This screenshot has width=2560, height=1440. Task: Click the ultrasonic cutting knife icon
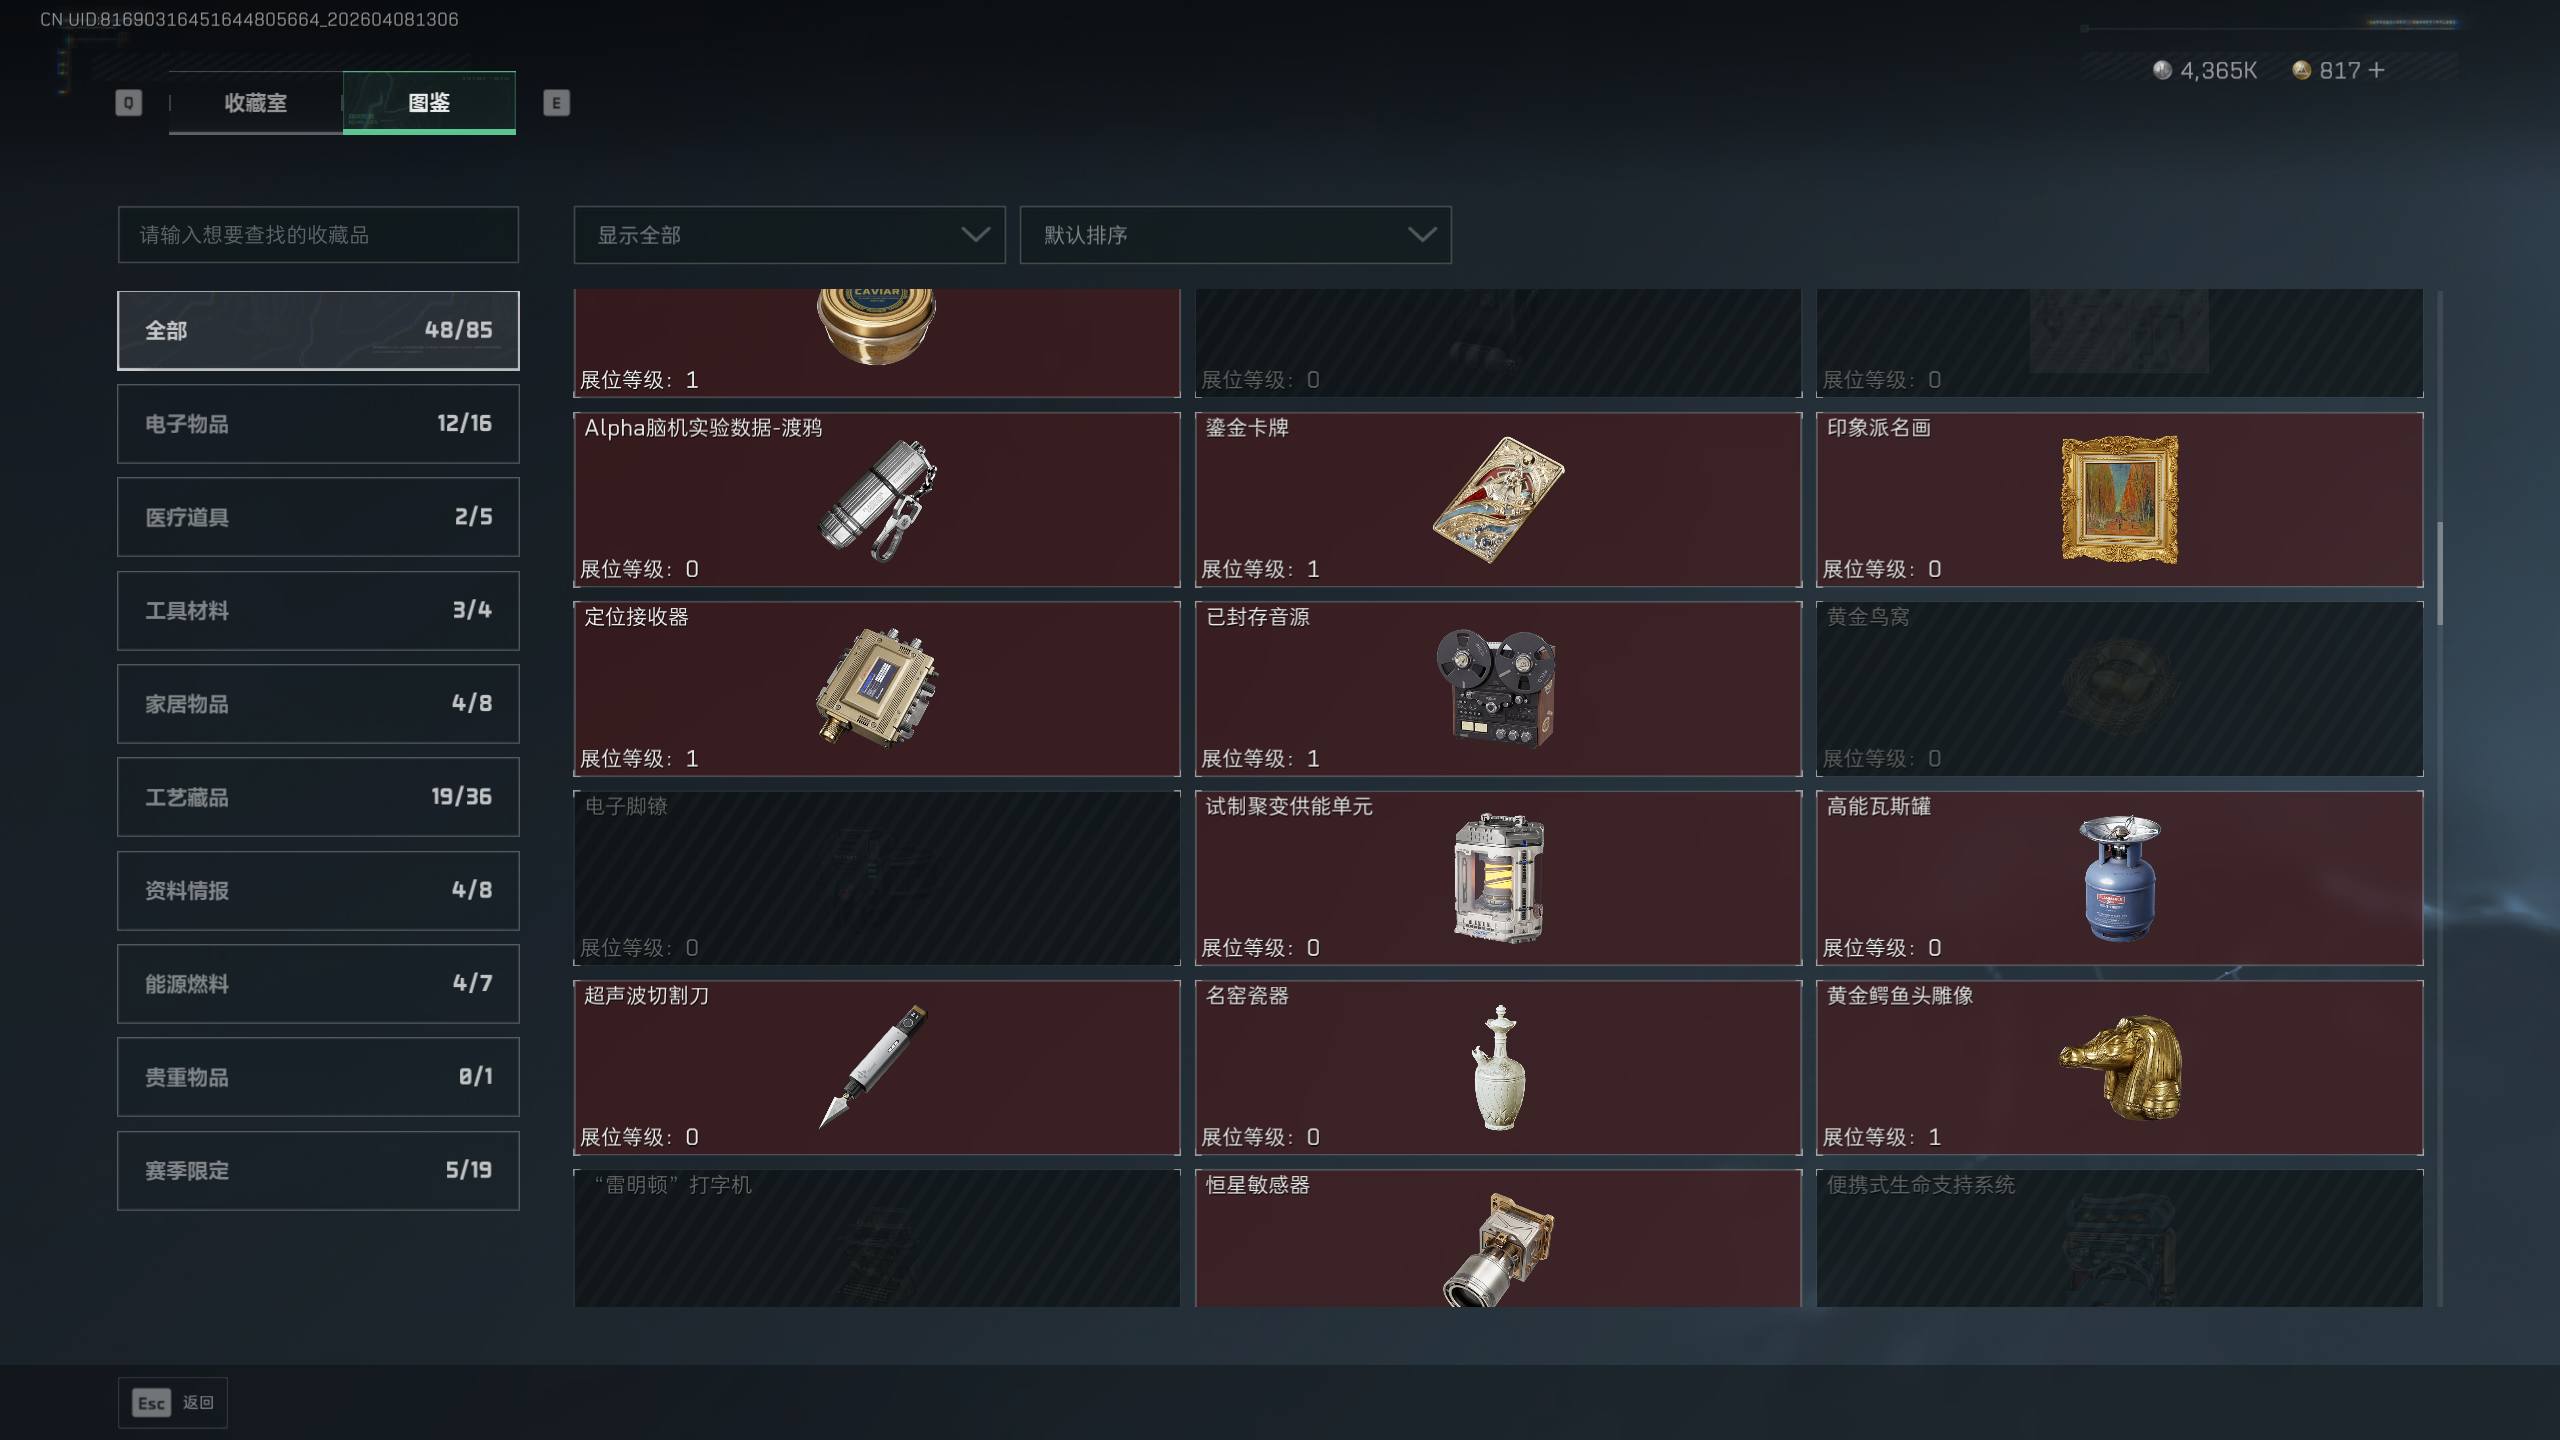[x=874, y=1066]
